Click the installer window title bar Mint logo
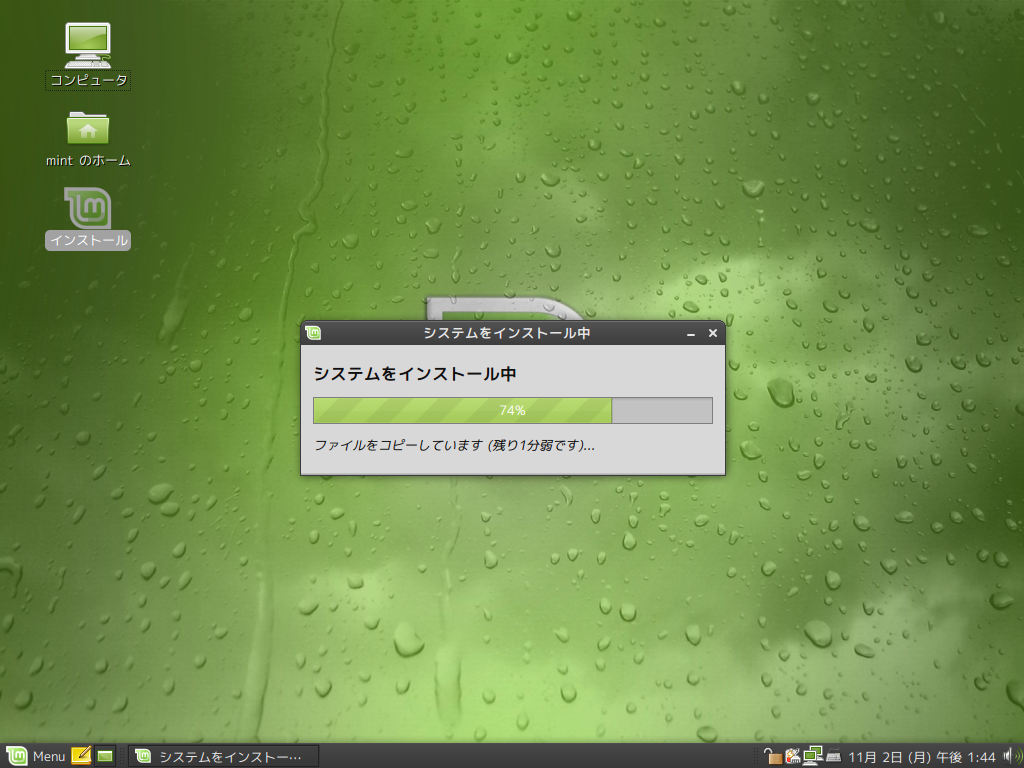The image size is (1024, 768). pyautogui.click(x=313, y=333)
